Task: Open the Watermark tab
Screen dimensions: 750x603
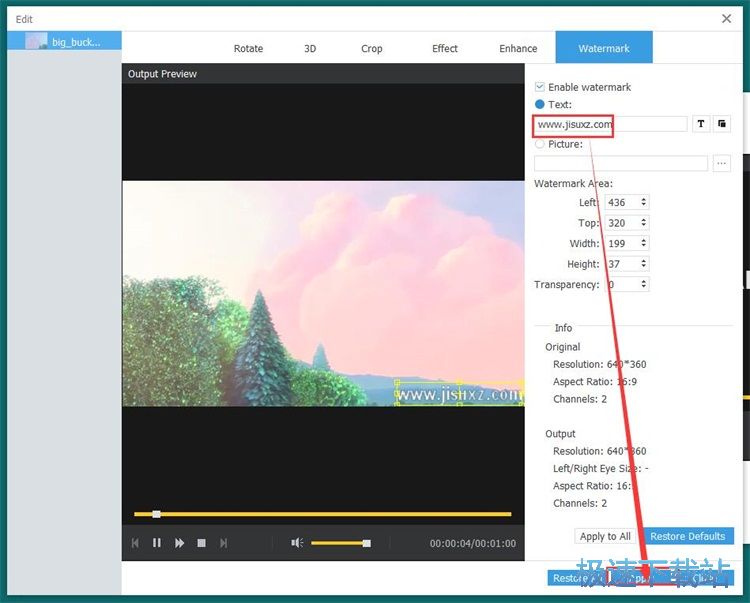Action: [604, 47]
